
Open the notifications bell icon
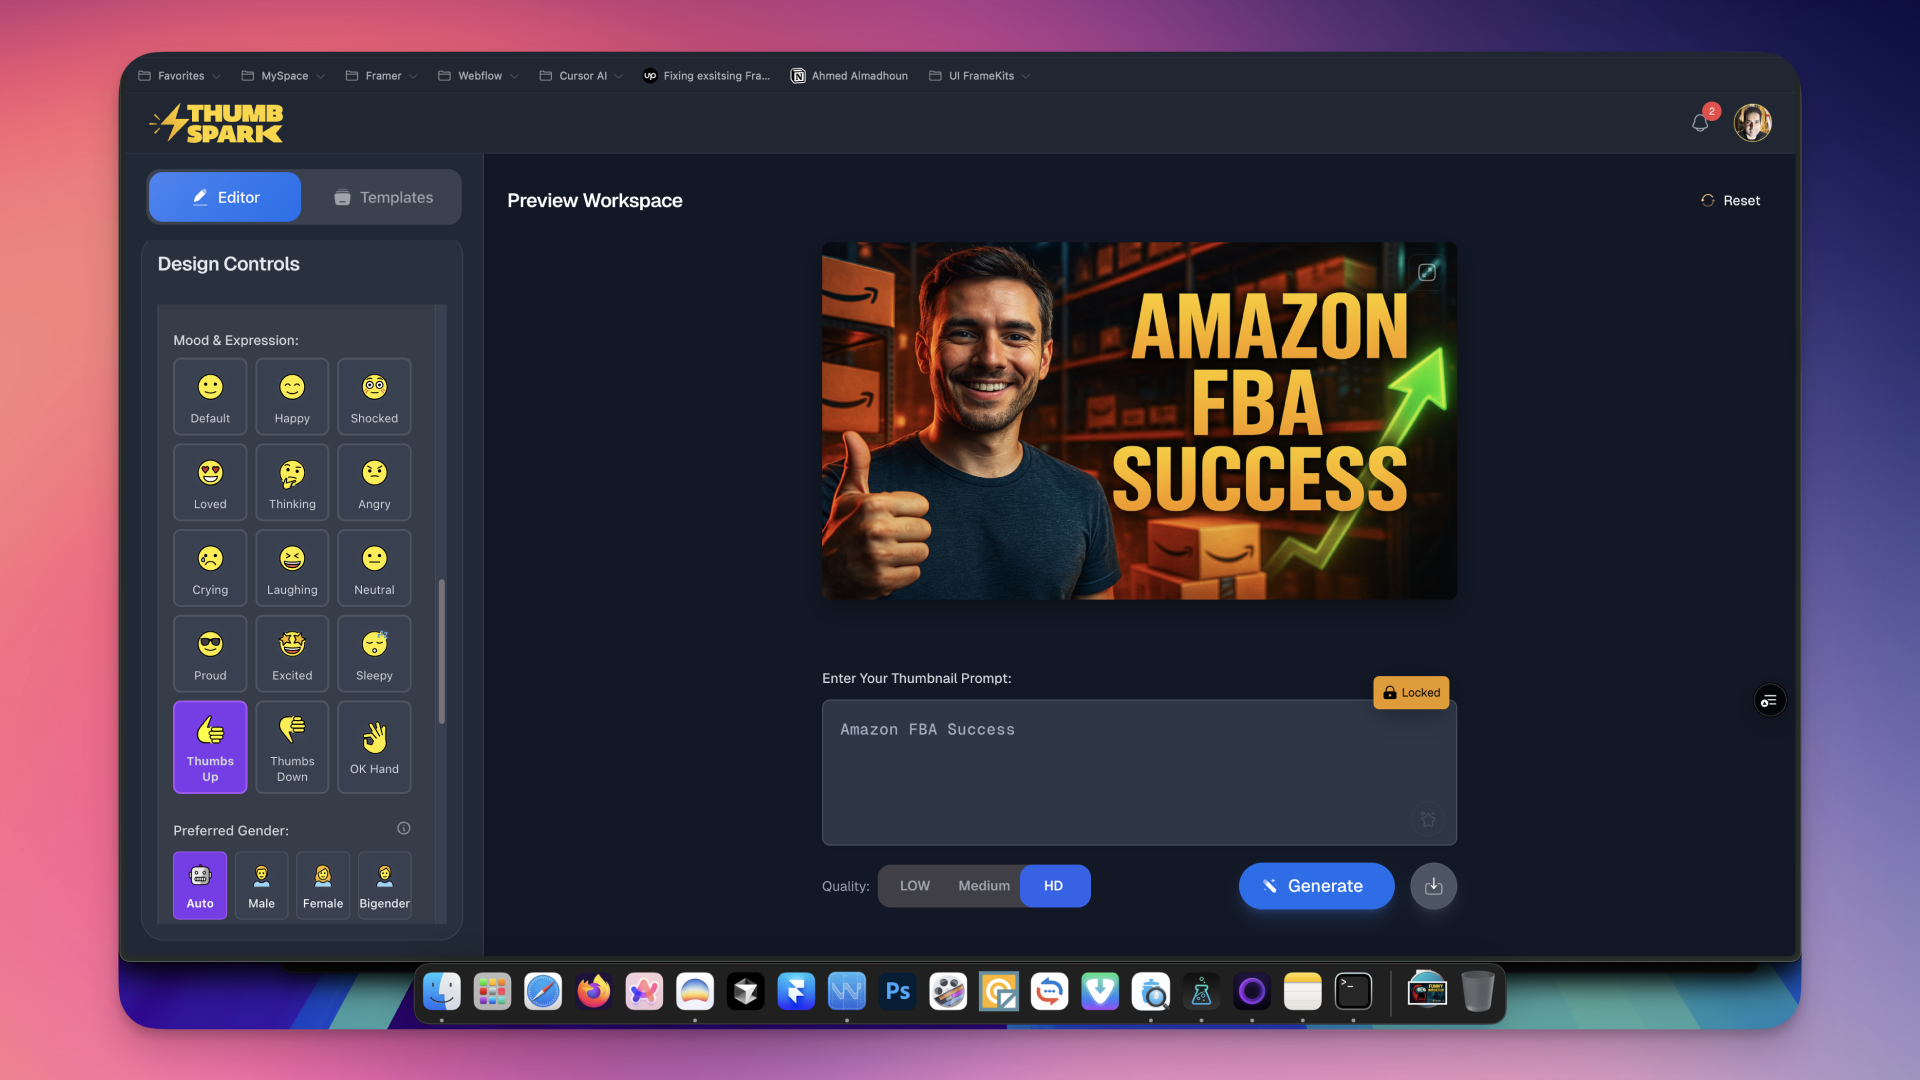1700,123
